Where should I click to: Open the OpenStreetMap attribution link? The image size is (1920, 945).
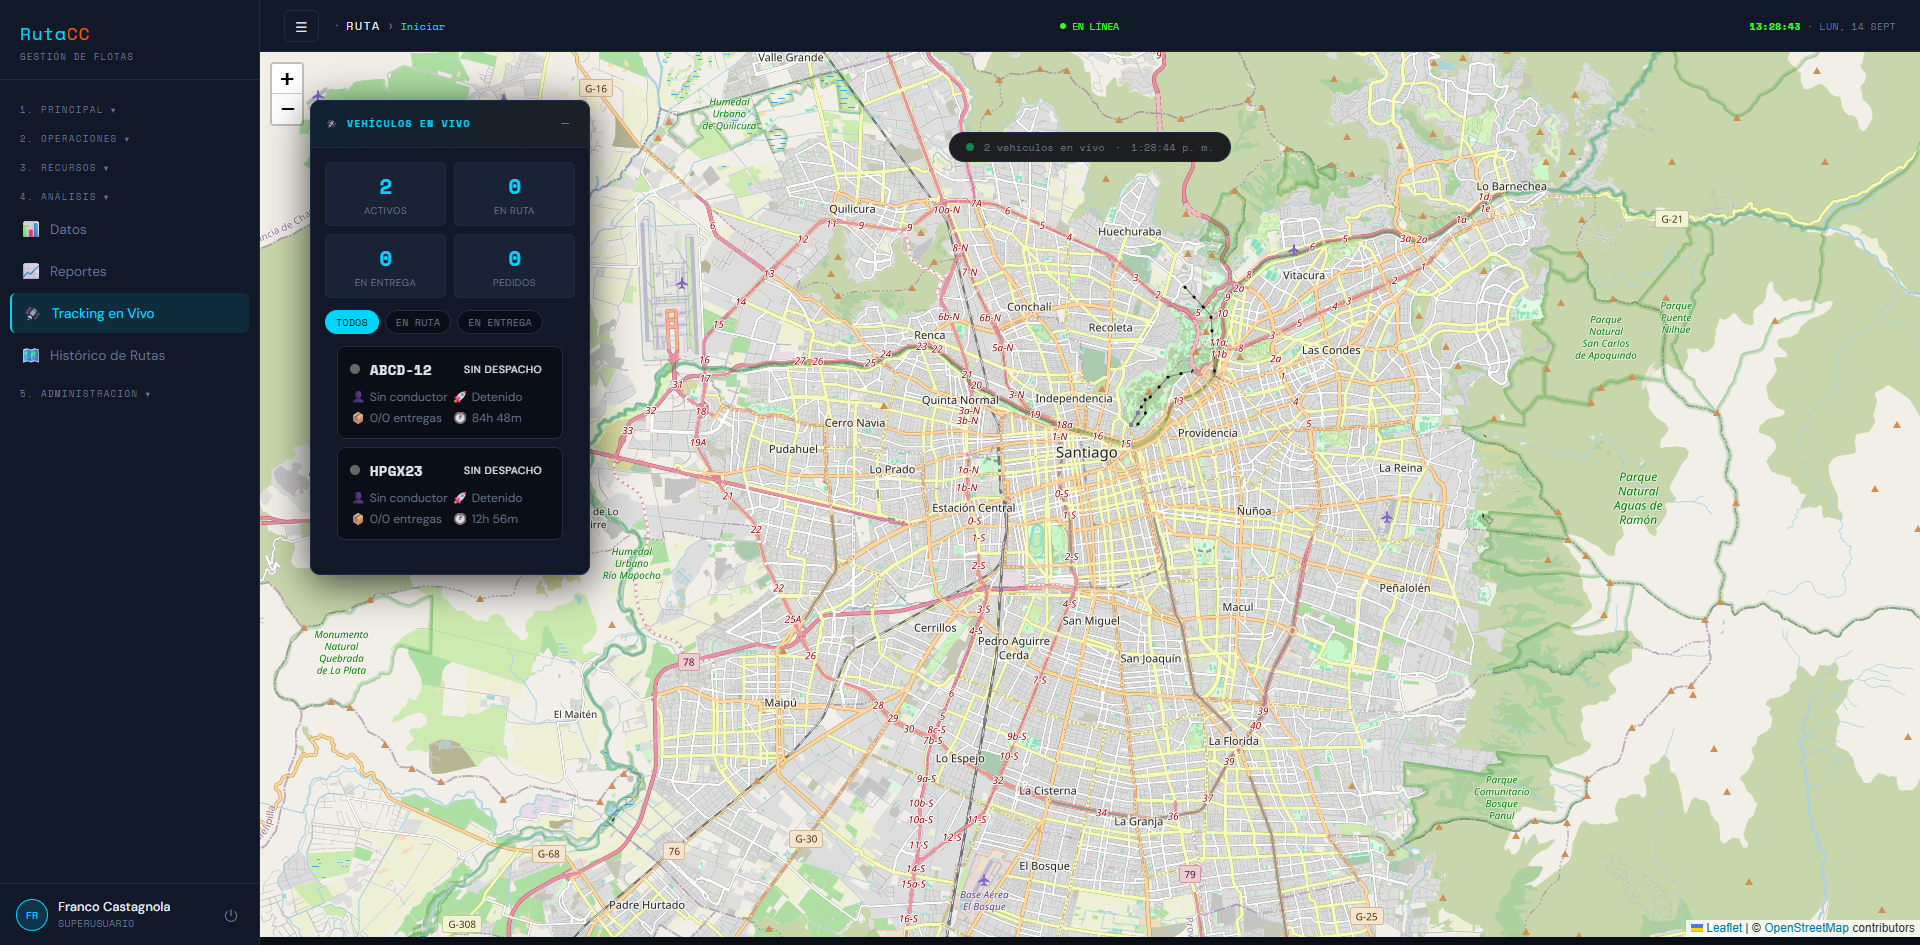(1806, 928)
